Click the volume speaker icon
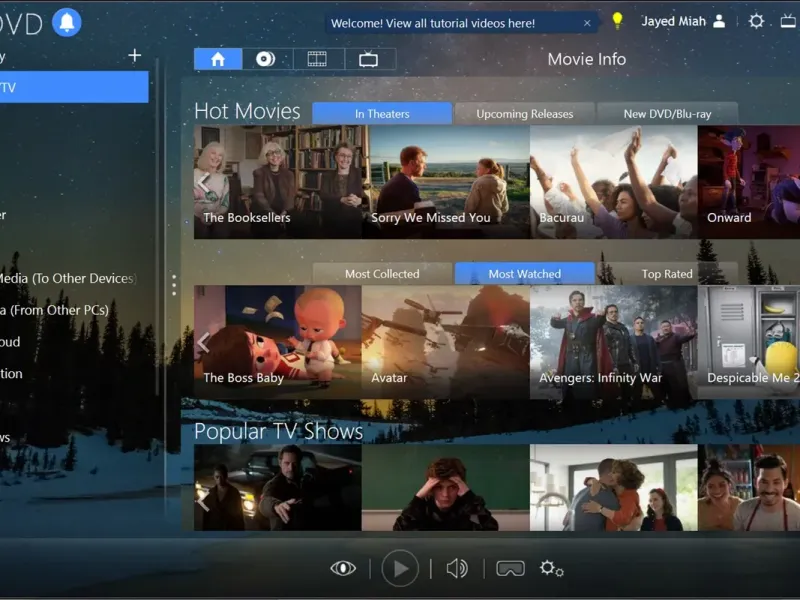800x600 pixels. click(457, 568)
